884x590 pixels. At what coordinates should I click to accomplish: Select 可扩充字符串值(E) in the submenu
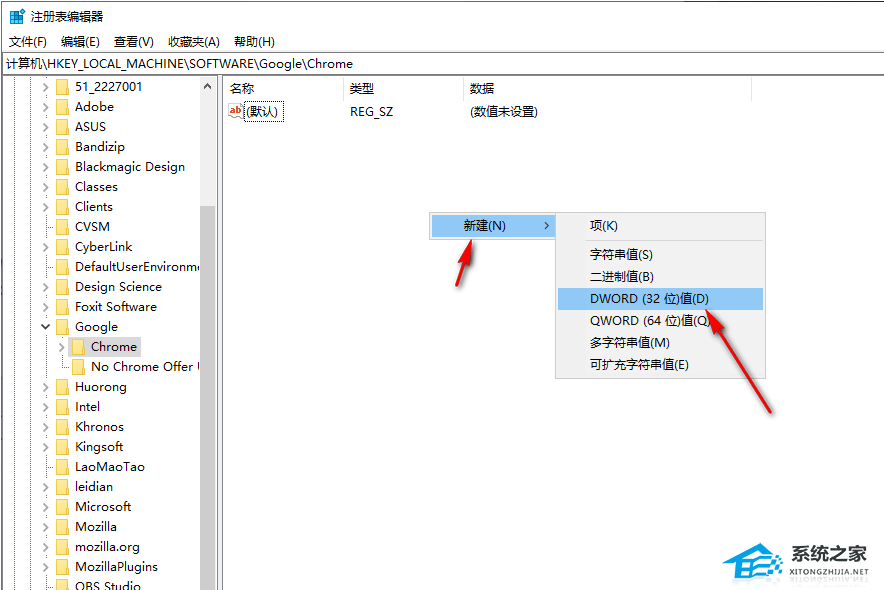[x=660, y=365]
